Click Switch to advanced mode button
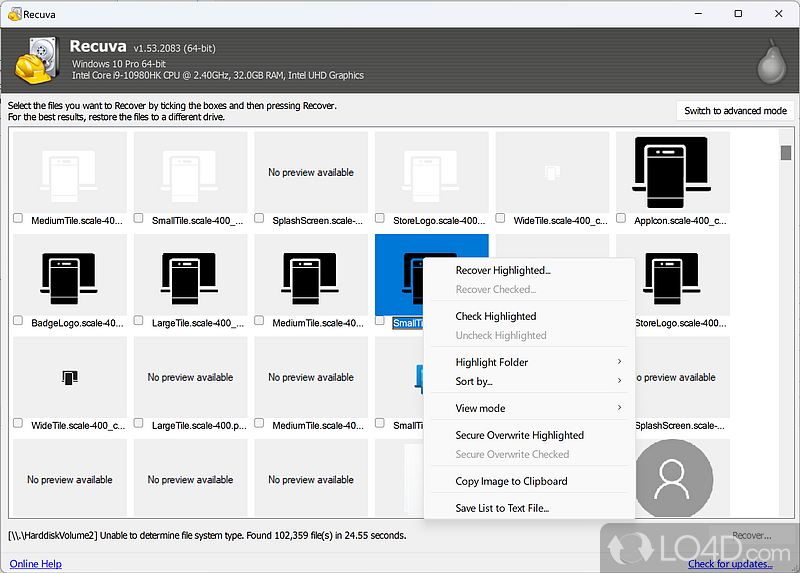 (735, 111)
